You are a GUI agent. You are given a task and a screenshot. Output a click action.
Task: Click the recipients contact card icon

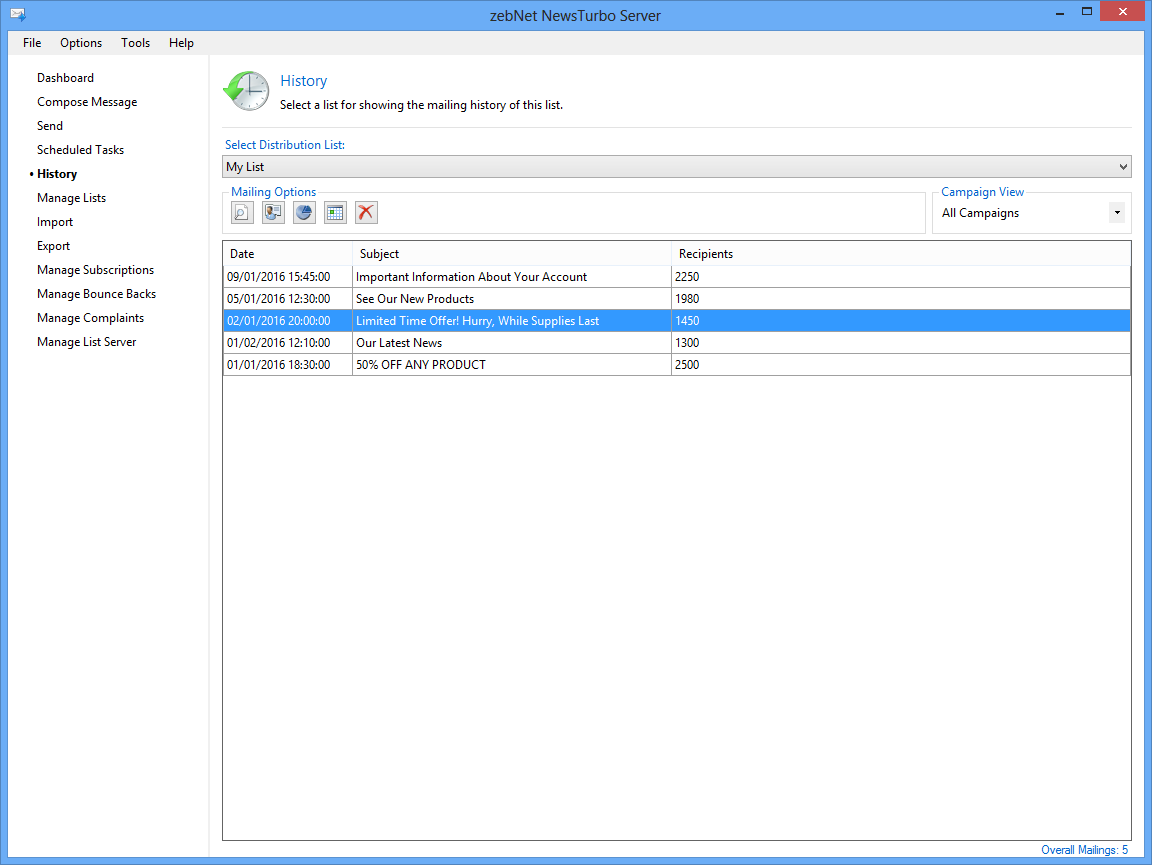[273, 212]
